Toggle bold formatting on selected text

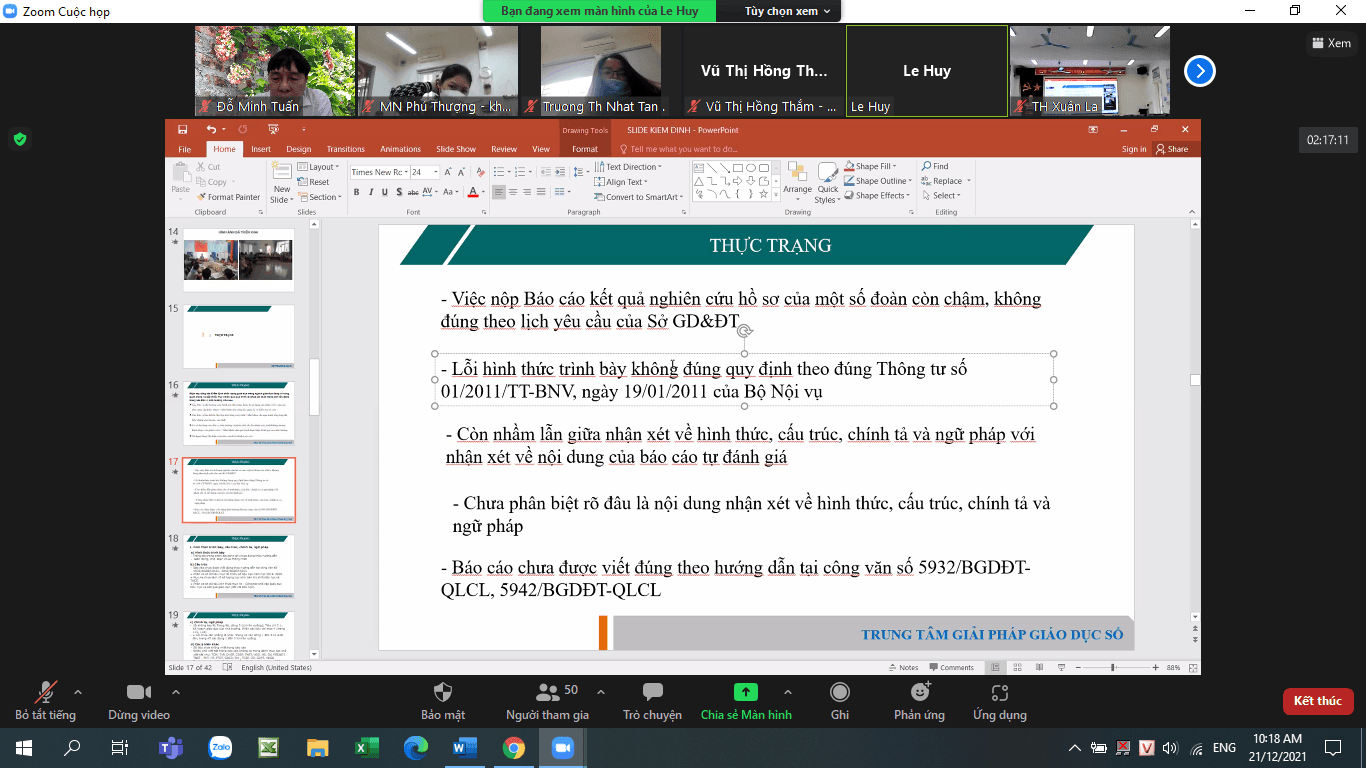point(356,191)
